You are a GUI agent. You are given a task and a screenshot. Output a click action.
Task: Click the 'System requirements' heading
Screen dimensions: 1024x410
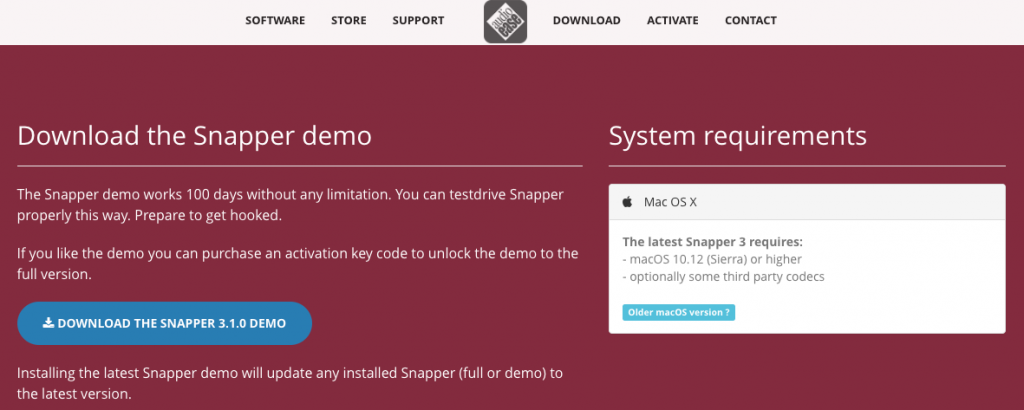click(x=738, y=136)
